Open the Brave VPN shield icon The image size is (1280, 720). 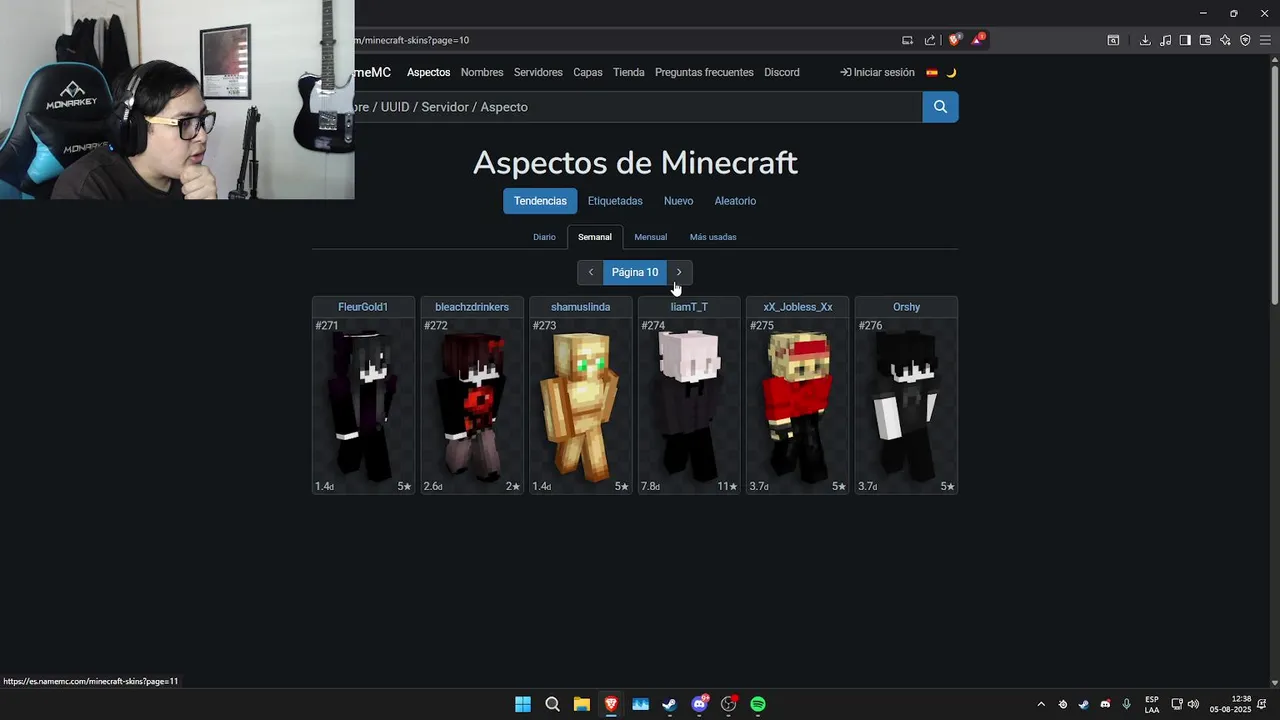point(1245,40)
